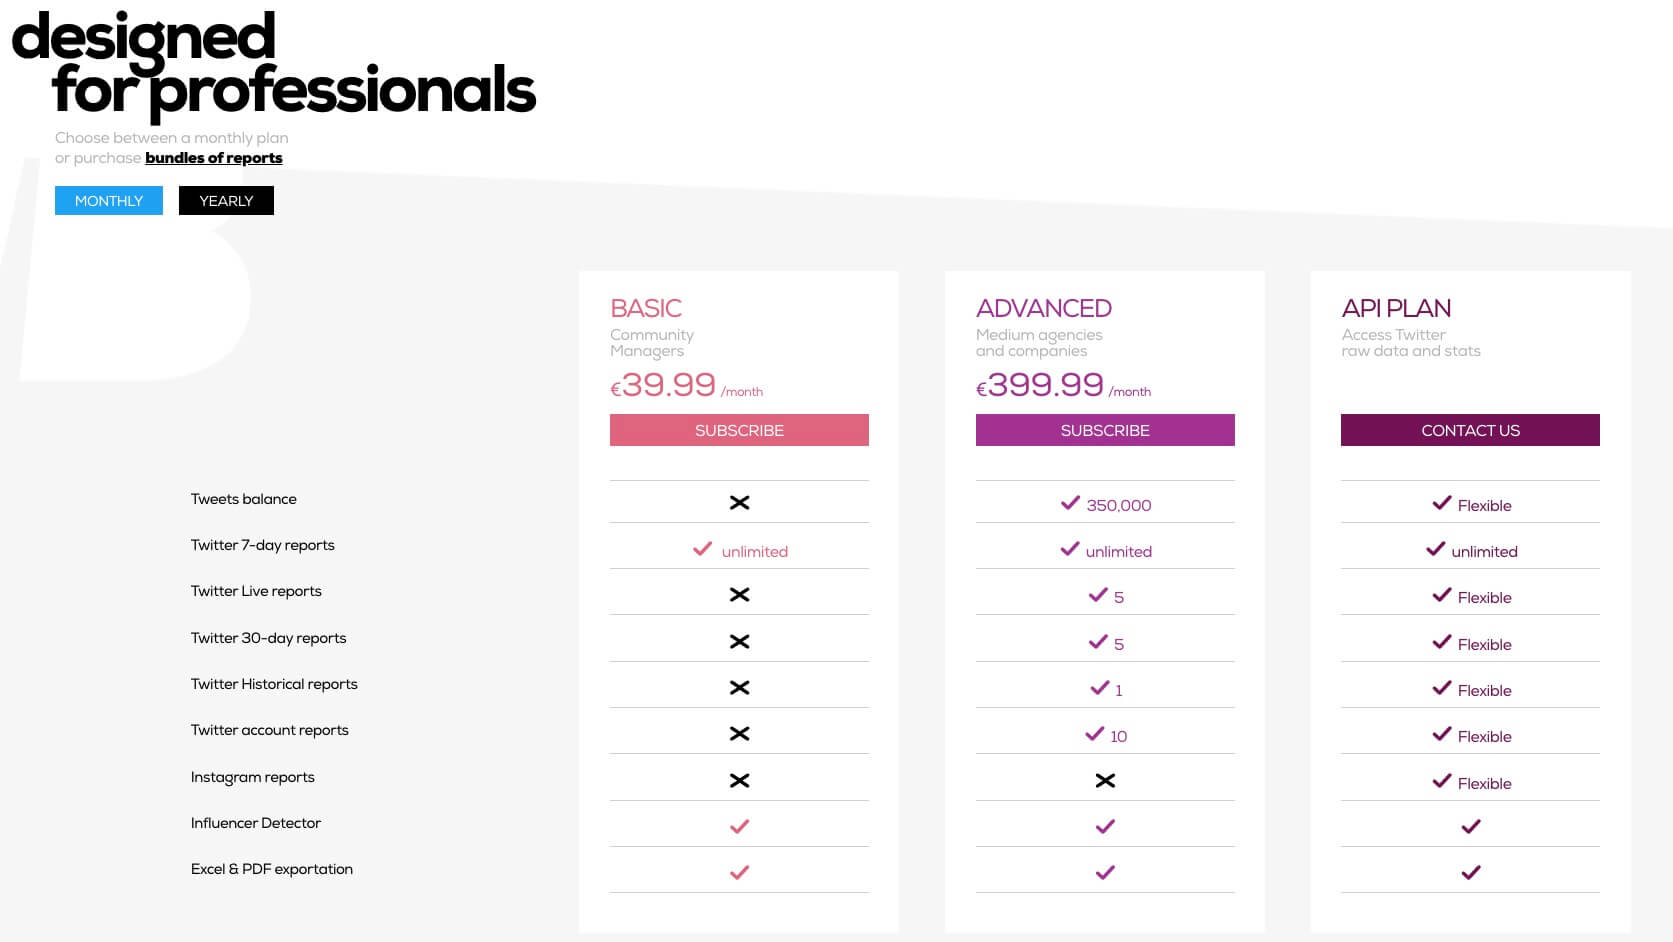Click the X icon for Basic Twitter Historical reports
The width and height of the screenshot is (1673, 942).
click(739, 688)
